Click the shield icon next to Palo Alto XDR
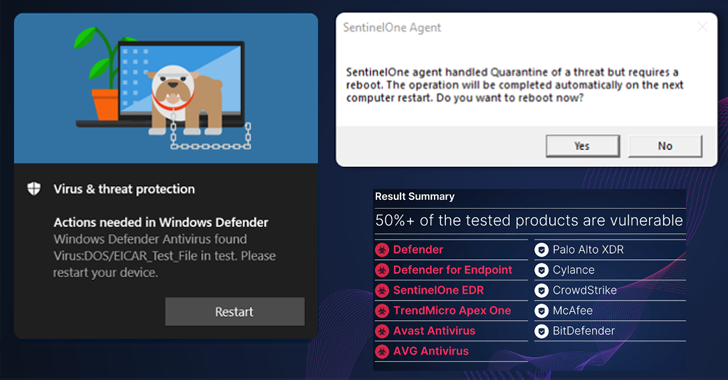 point(541,250)
